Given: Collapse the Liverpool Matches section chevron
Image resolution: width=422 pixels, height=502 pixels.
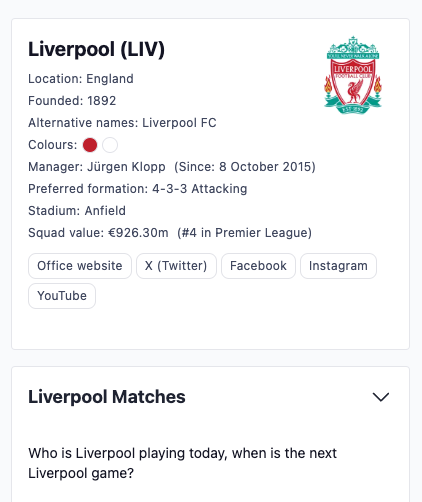Looking at the screenshot, I should pyautogui.click(x=381, y=397).
